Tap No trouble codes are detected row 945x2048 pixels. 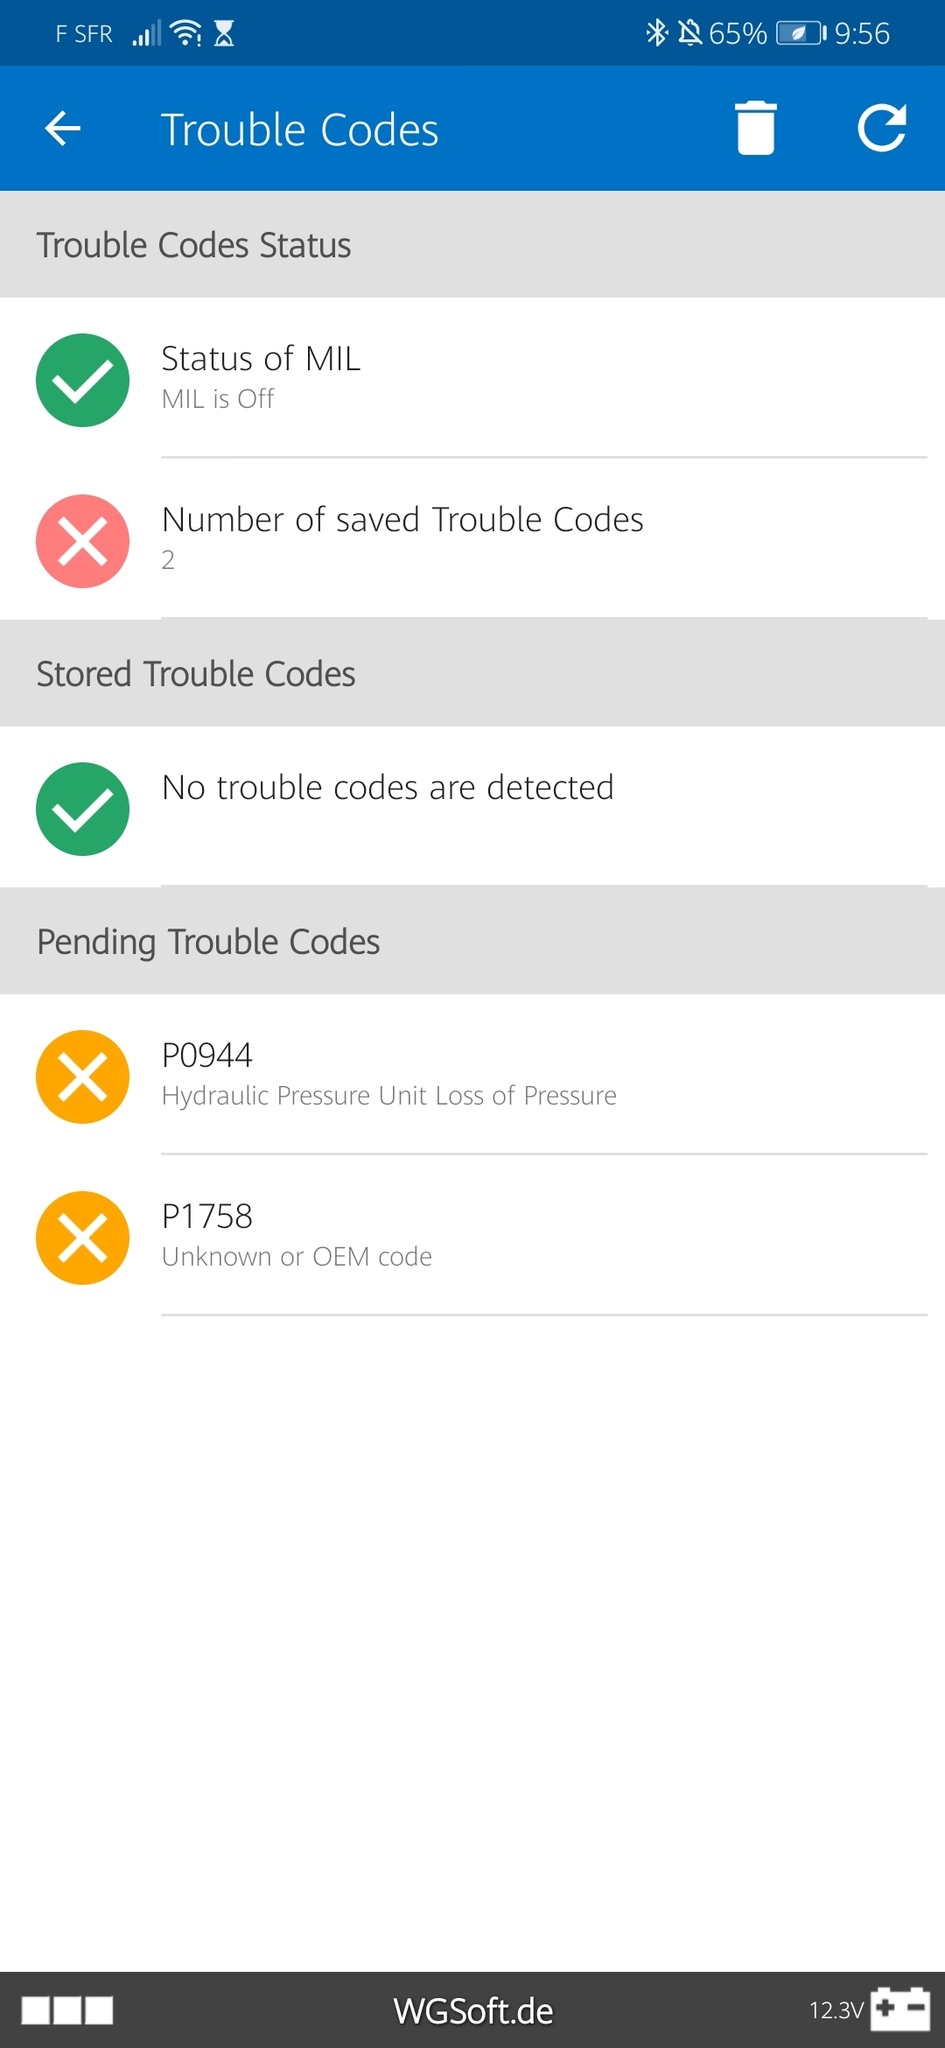(x=472, y=807)
